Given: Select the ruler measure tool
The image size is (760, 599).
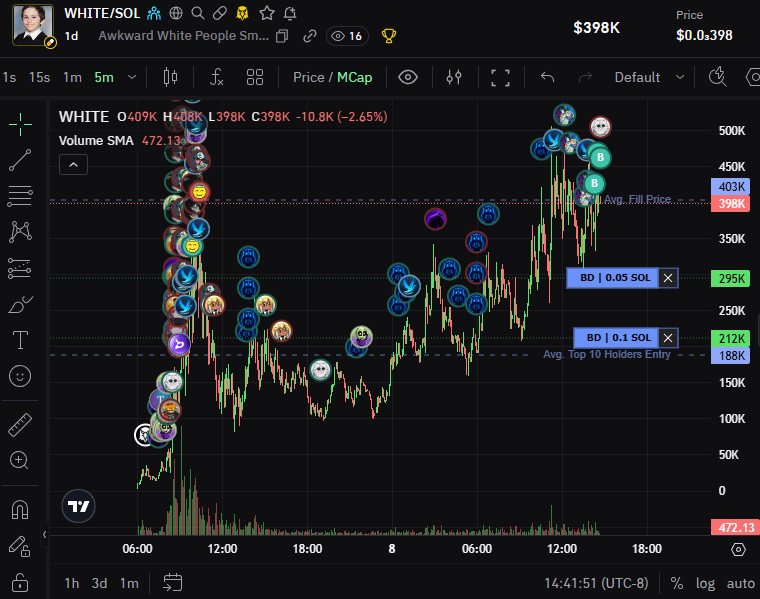Looking at the screenshot, I should tap(20, 425).
